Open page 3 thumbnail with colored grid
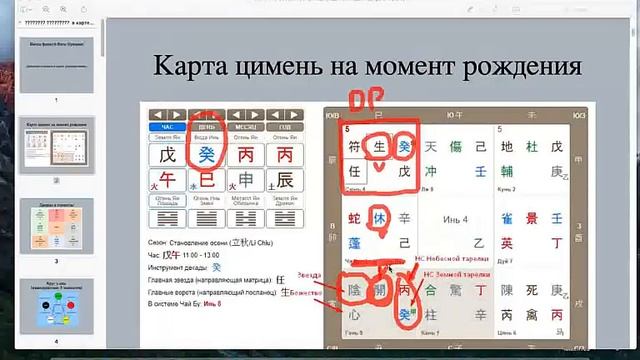 (57, 226)
